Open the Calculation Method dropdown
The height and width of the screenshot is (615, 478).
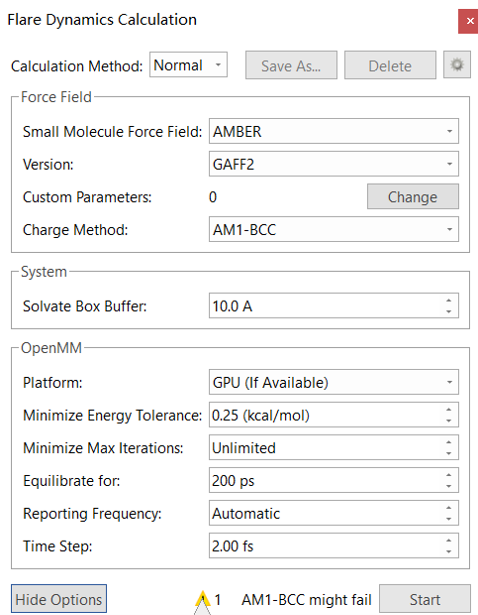pyautogui.click(x=188, y=65)
